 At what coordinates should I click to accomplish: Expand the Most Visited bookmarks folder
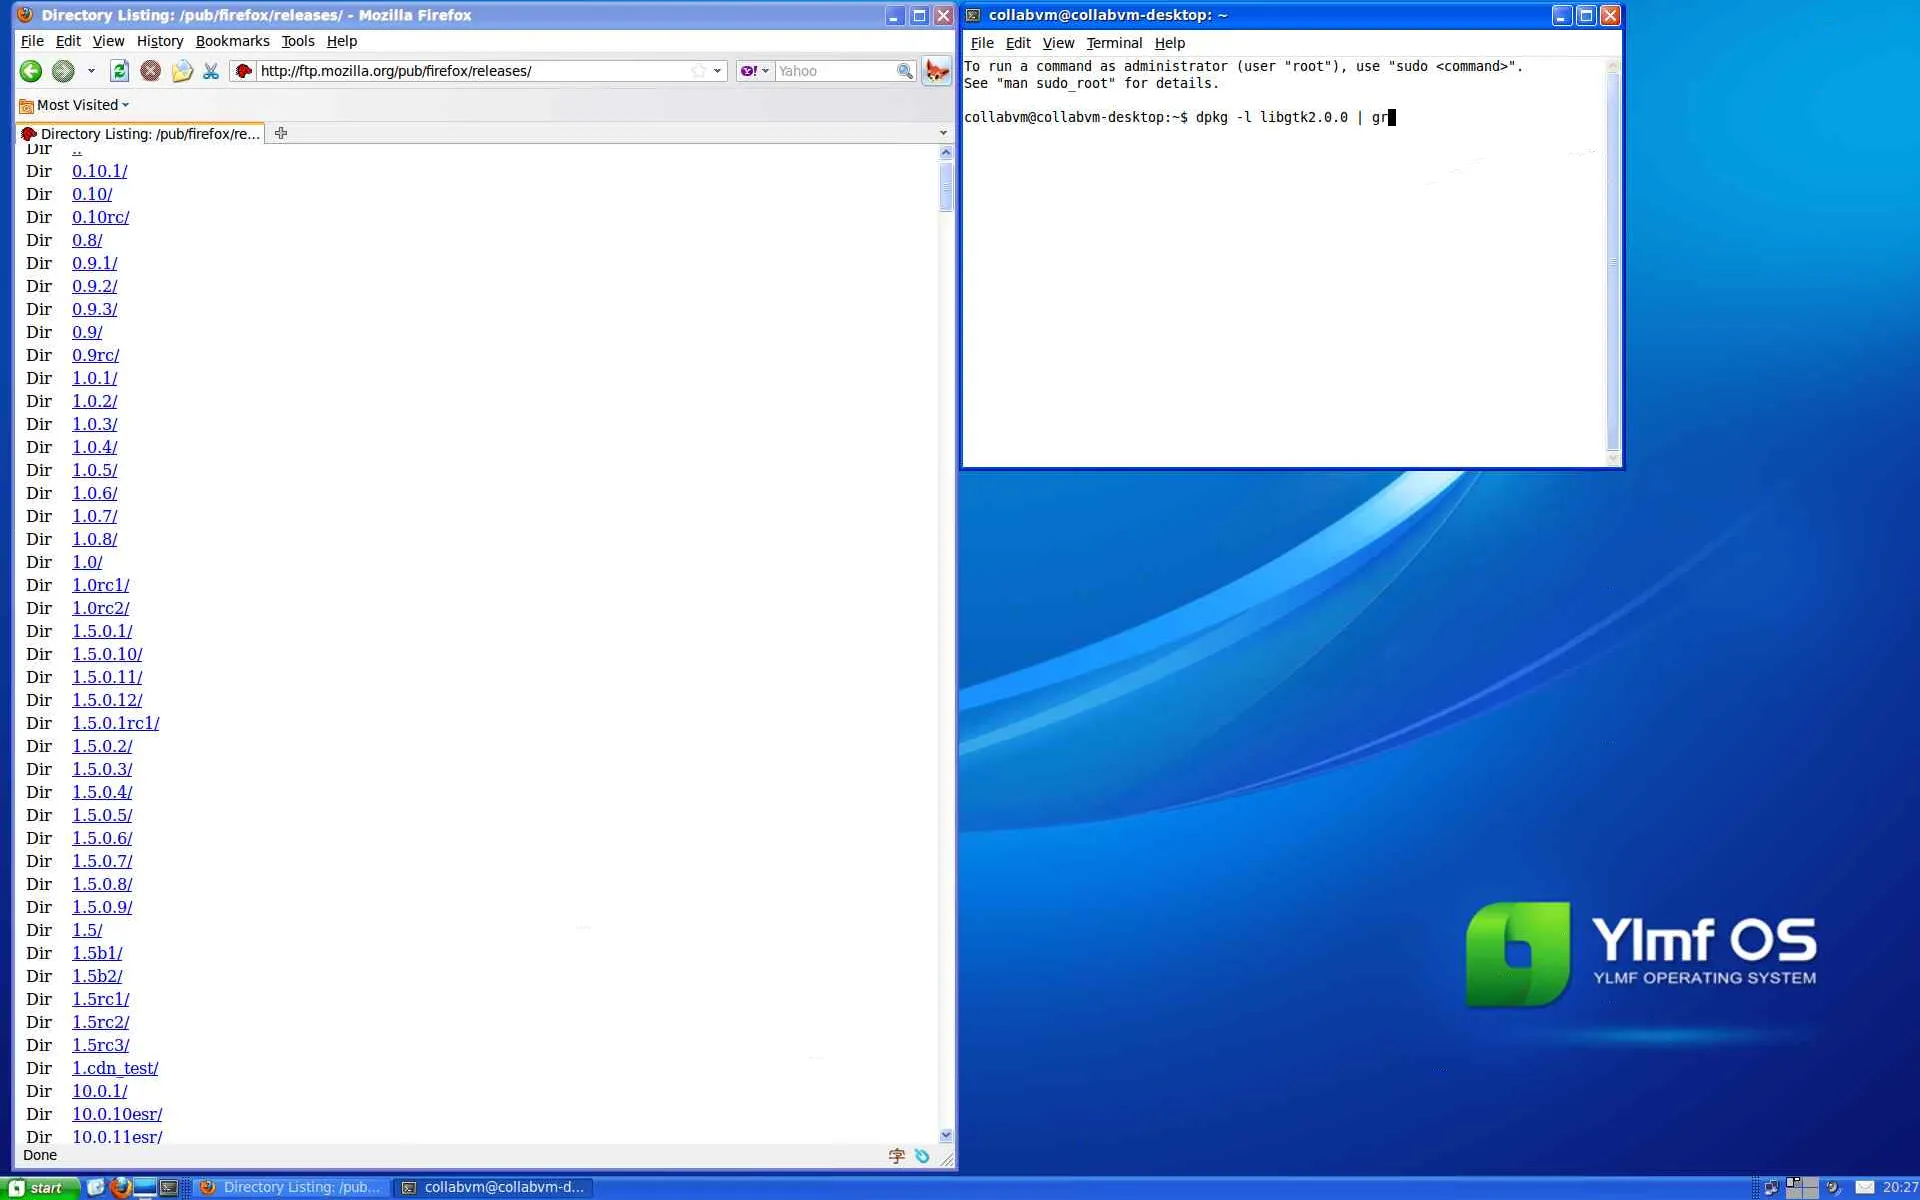(x=76, y=105)
